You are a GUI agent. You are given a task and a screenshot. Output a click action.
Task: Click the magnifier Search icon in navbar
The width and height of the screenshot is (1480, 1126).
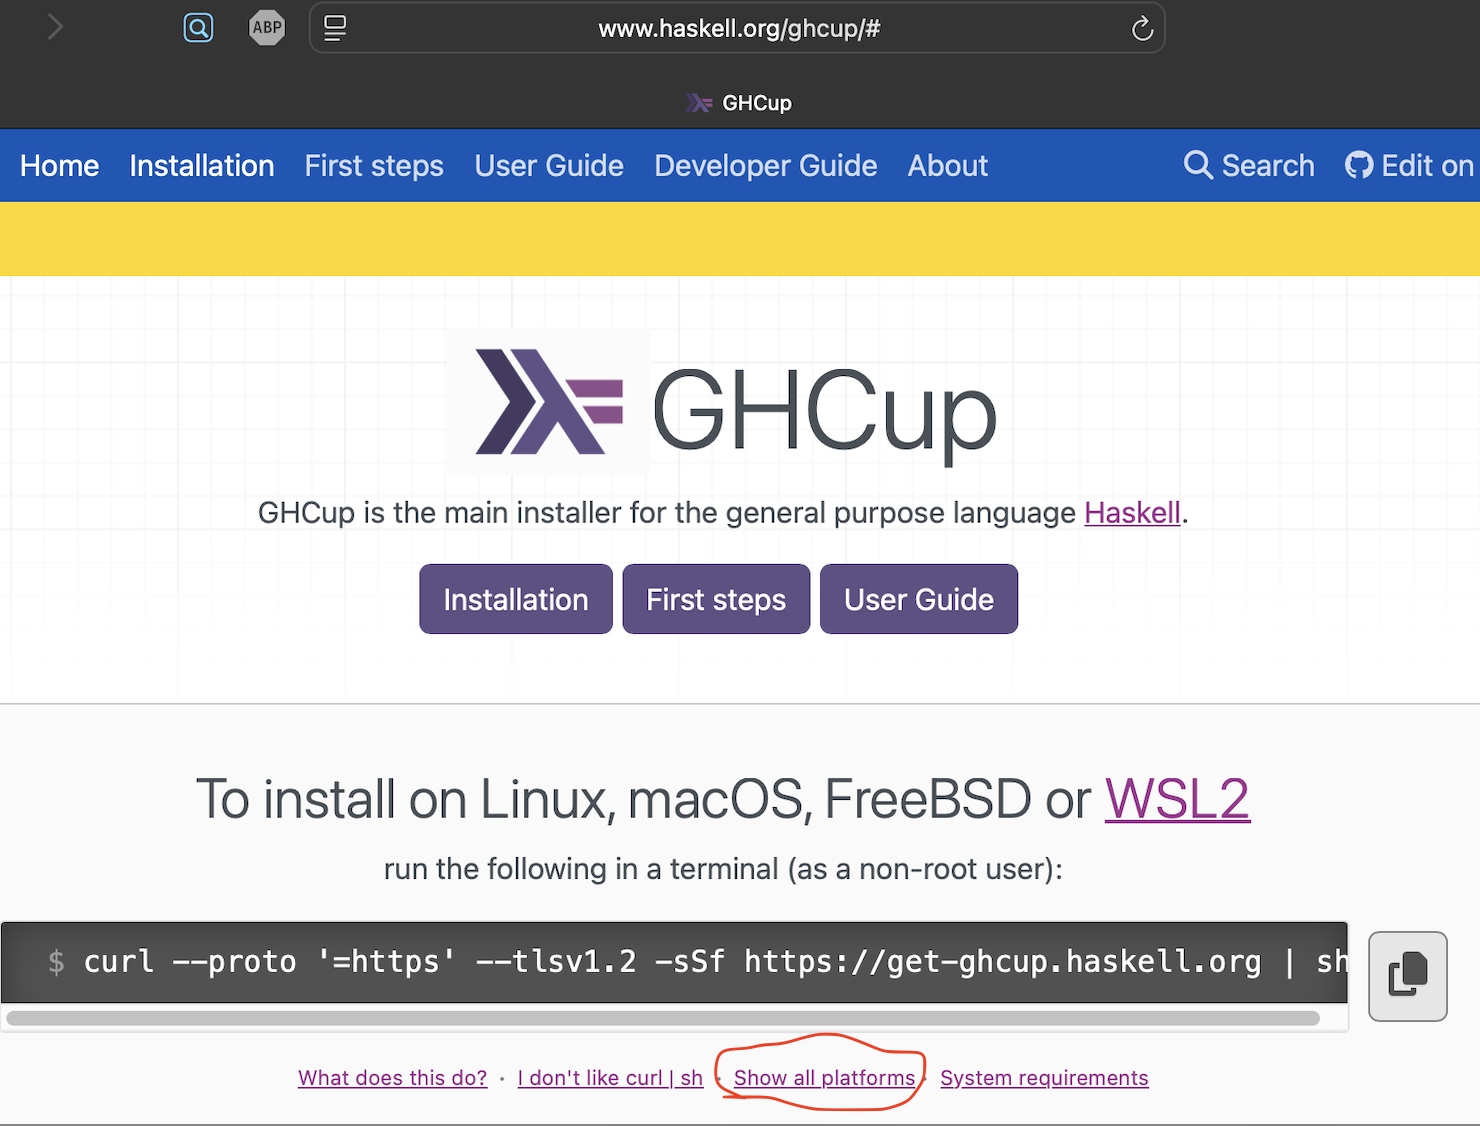pyautogui.click(x=1198, y=165)
